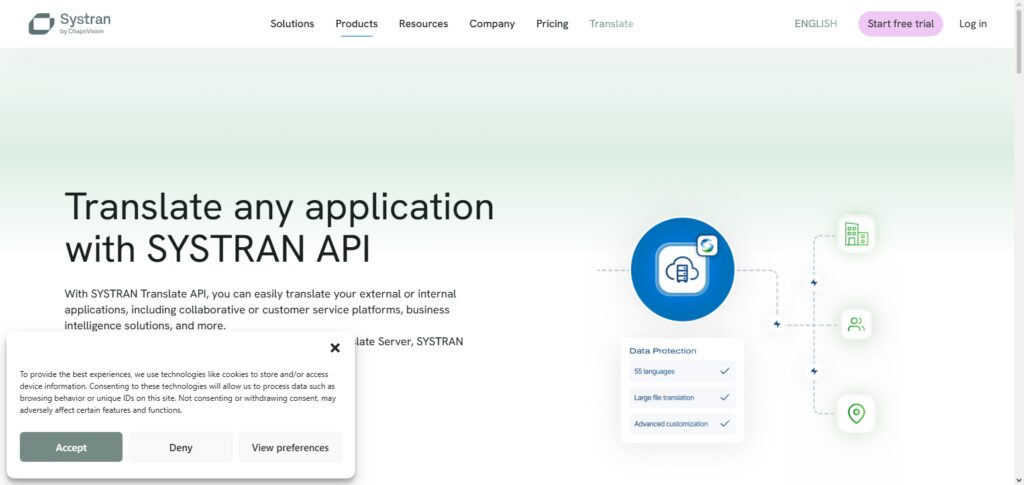Click the users group icon
The image size is (1024, 485).
click(856, 324)
